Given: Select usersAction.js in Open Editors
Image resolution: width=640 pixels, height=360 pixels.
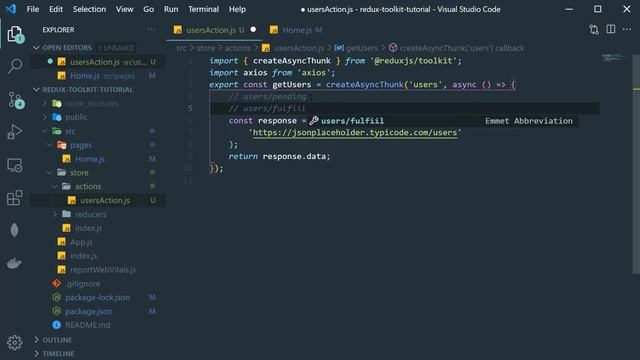Looking at the screenshot, I should click(98, 62).
